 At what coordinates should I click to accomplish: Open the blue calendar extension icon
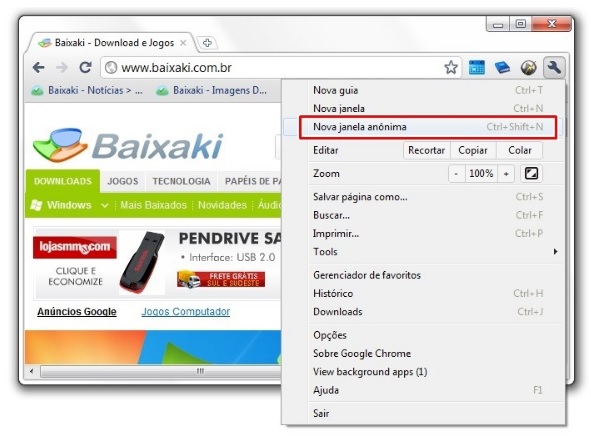[477, 68]
